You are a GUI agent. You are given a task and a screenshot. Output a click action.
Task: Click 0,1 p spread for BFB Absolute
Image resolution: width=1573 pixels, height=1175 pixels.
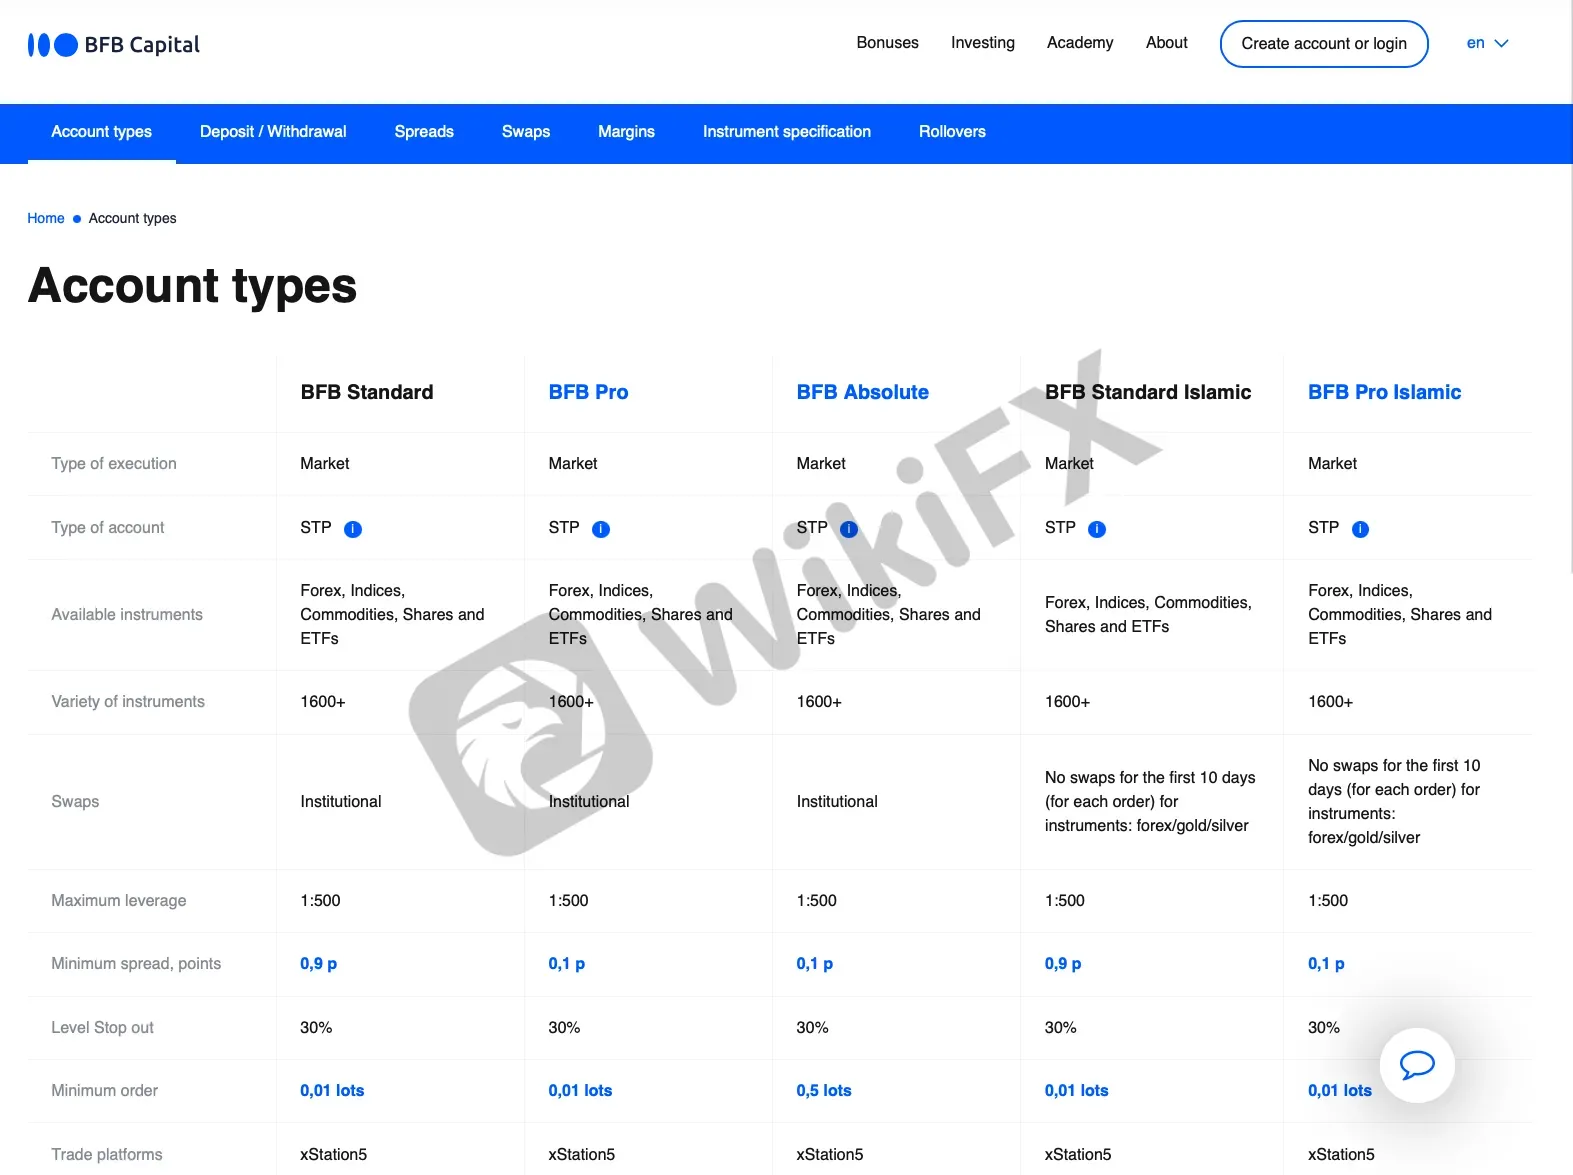[x=814, y=964]
